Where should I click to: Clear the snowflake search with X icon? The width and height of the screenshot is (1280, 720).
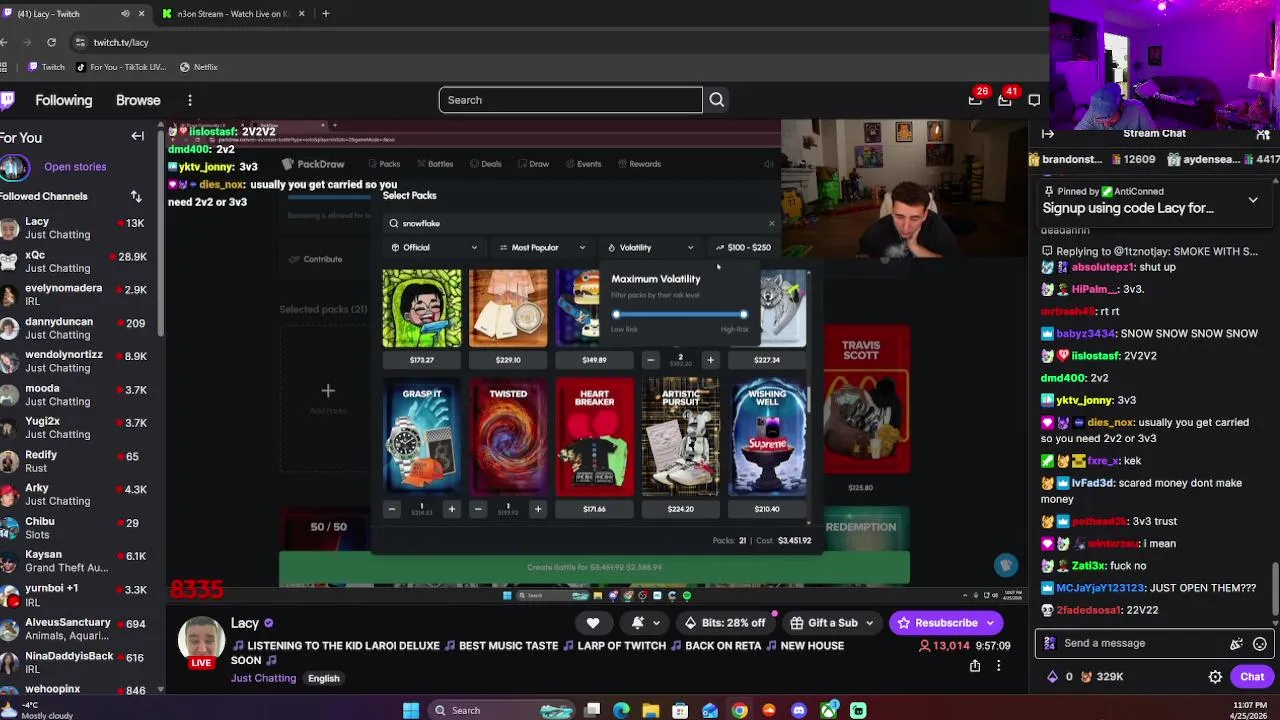tap(772, 223)
